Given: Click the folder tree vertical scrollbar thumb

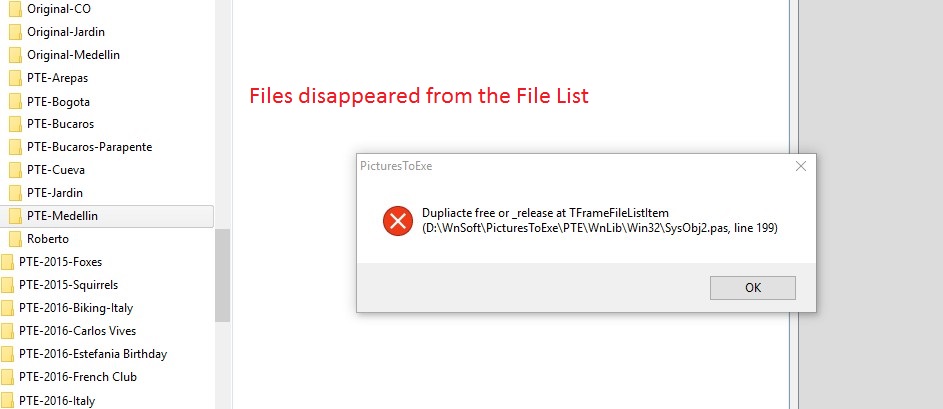Looking at the screenshot, I should click(x=223, y=275).
